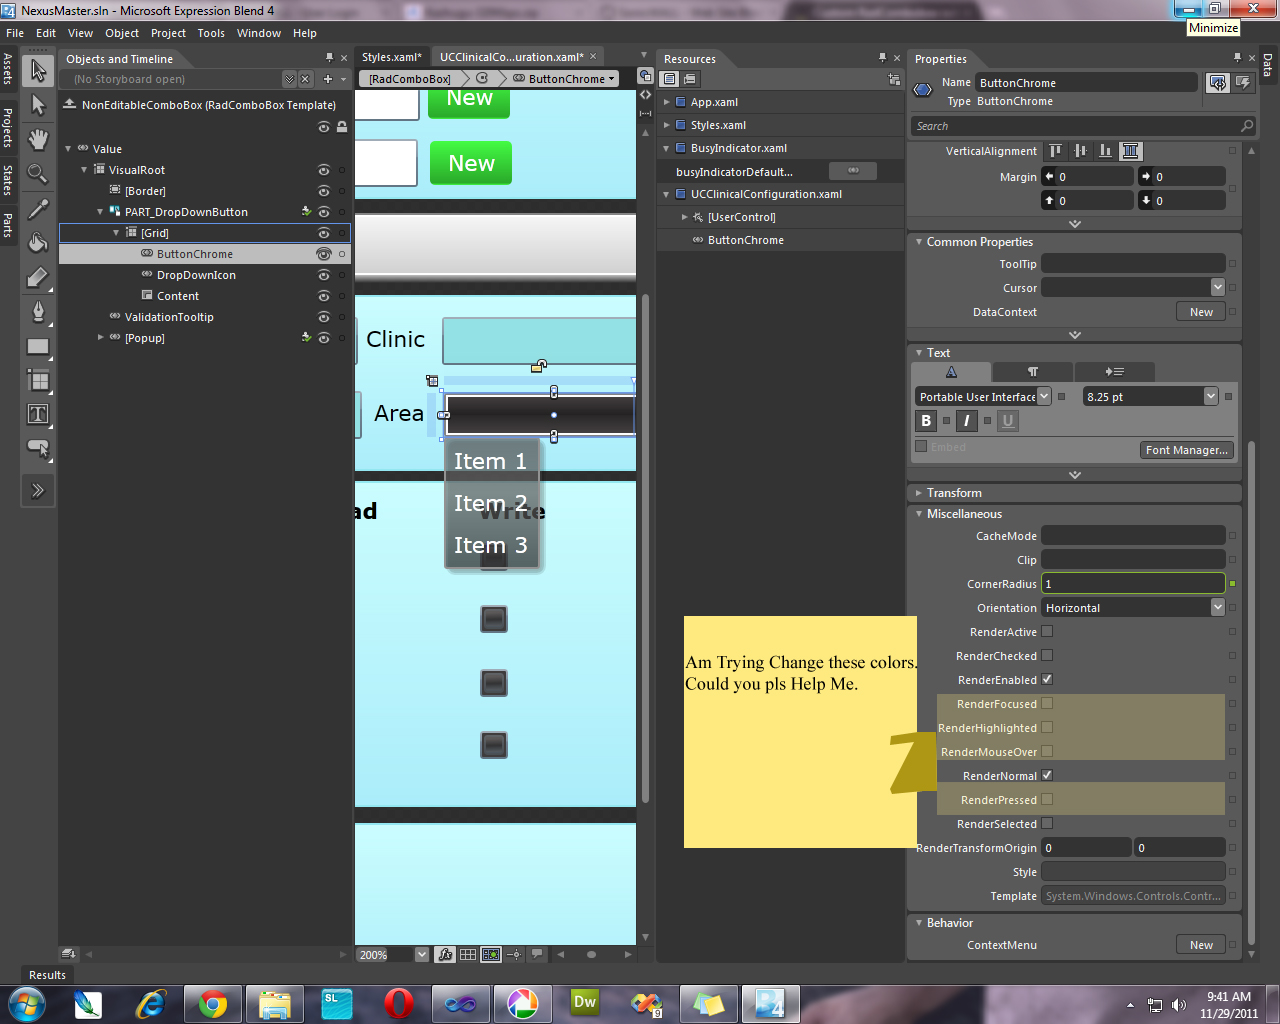Click the return scope icon beside NonEditableComboBox

(69, 104)
